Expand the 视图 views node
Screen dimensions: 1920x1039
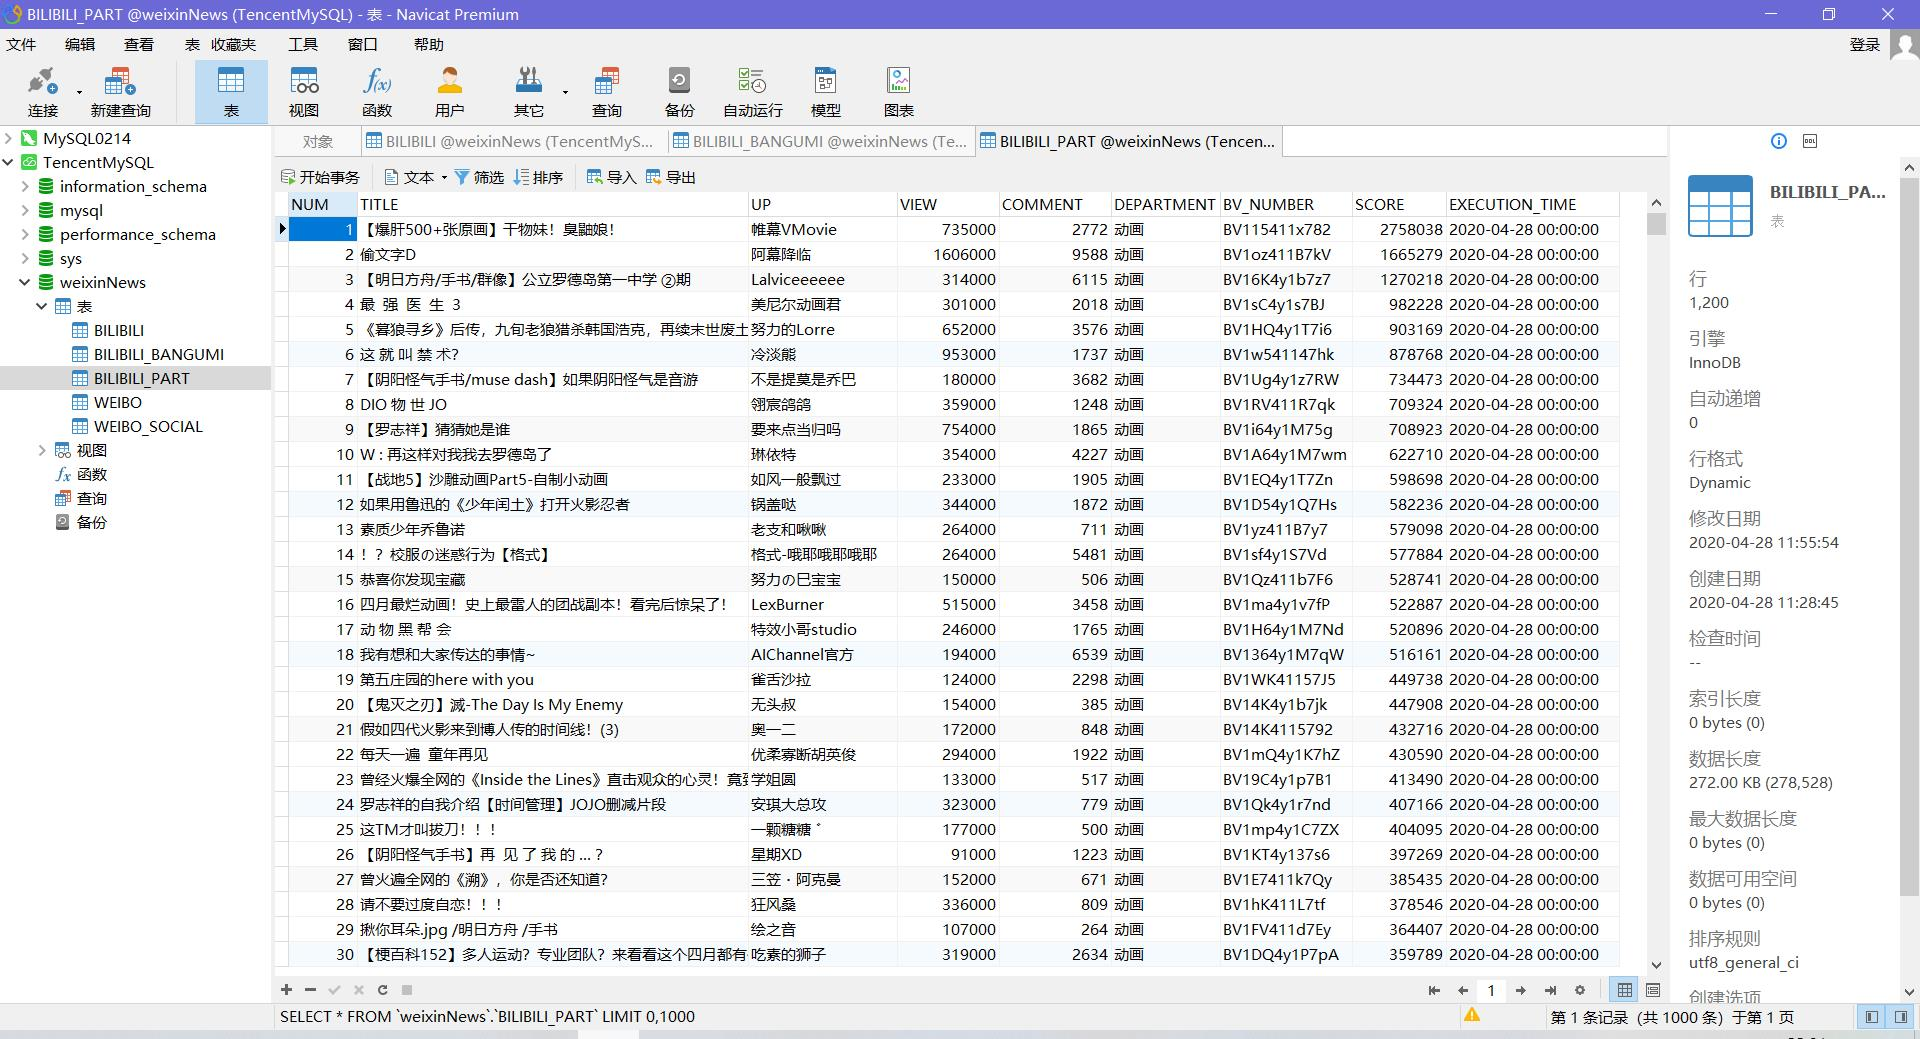pyautogui.click(x=42, y=450)
